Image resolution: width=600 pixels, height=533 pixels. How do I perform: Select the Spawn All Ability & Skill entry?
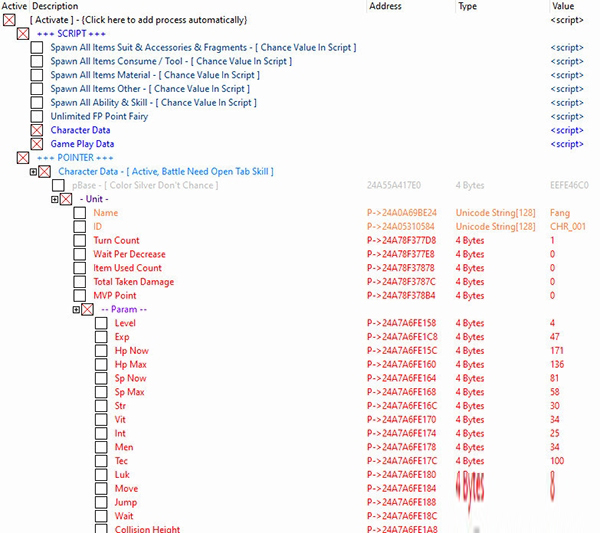150,103
